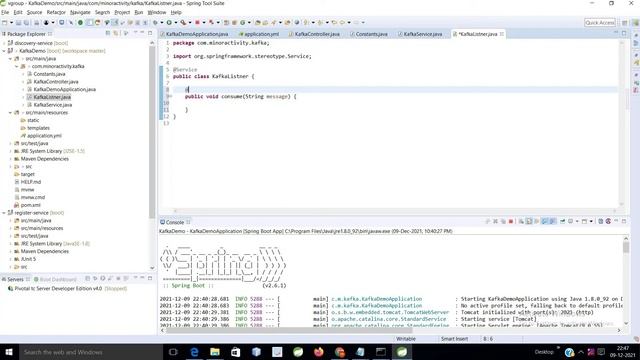Select pom.xml in KafkaDemo project
Image resolution: width=640 pixels, height=360 pixels.
point(30,205)
